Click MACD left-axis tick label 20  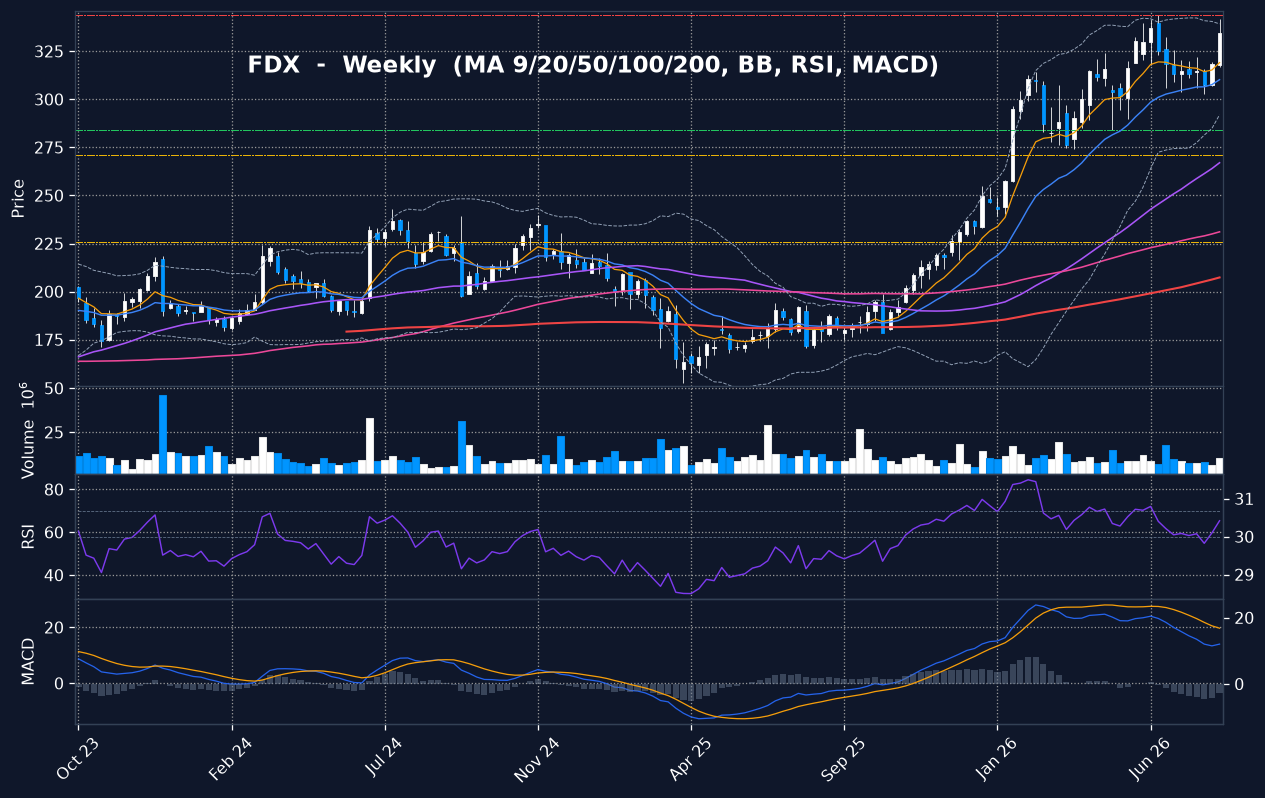[x=55, y=628]
